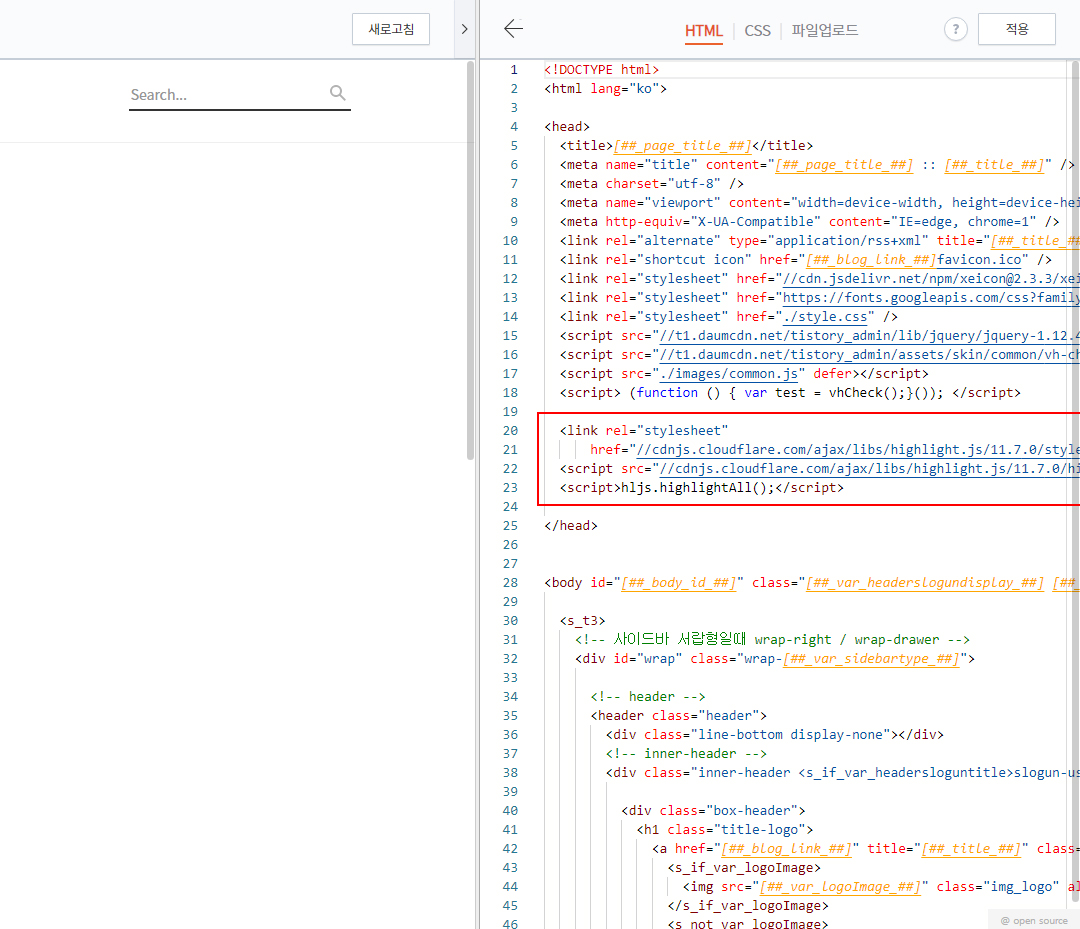The height and width of the screenshot is (929, 1080).
Task: Click the ./images/common.js link
Action: pyautogui.click(x=729, y=374)
